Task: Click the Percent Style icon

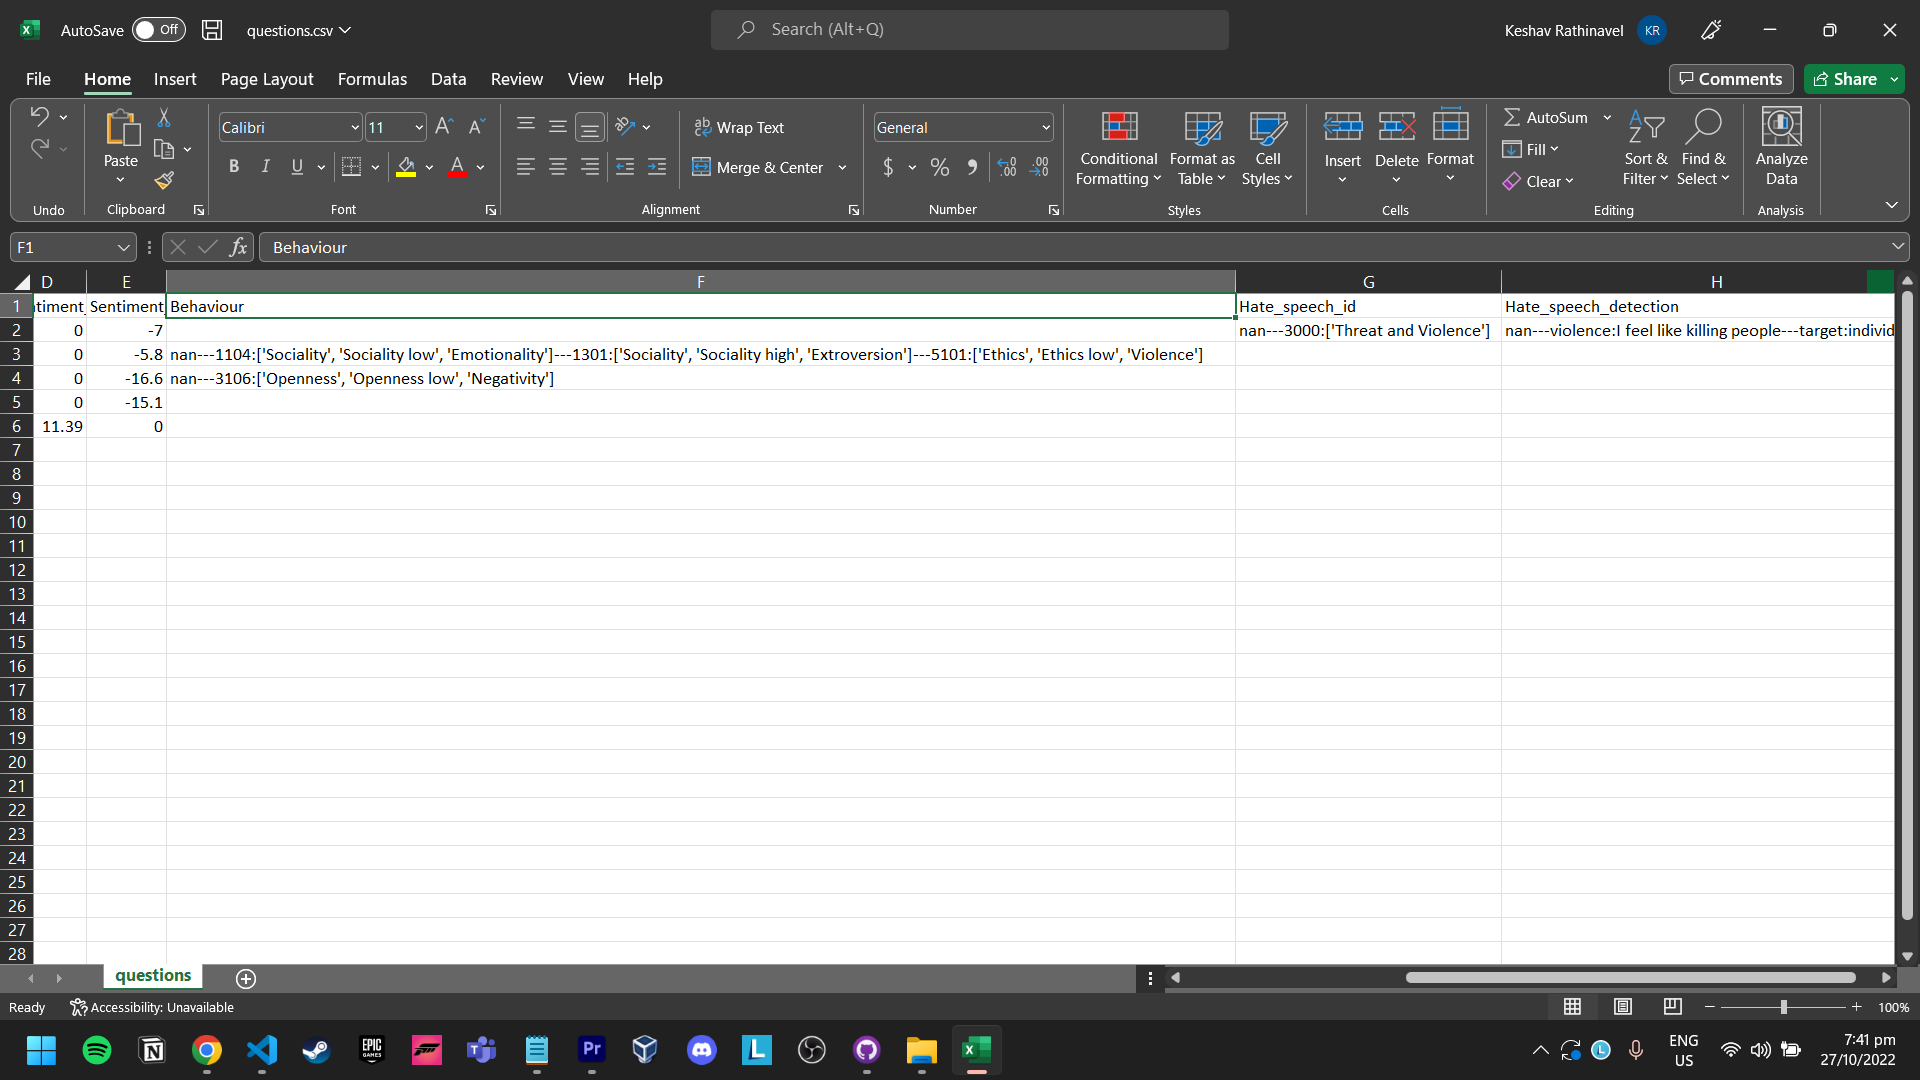Action: pos(939,167)
